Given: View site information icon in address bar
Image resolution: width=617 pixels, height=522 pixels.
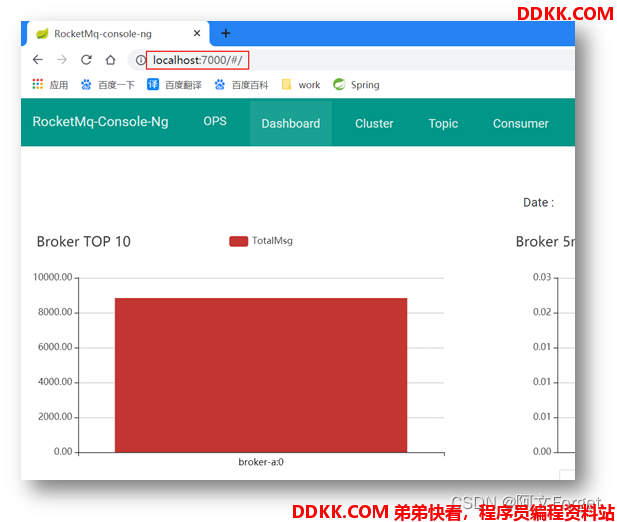Looking at the screenshot, I should [140, 60].
